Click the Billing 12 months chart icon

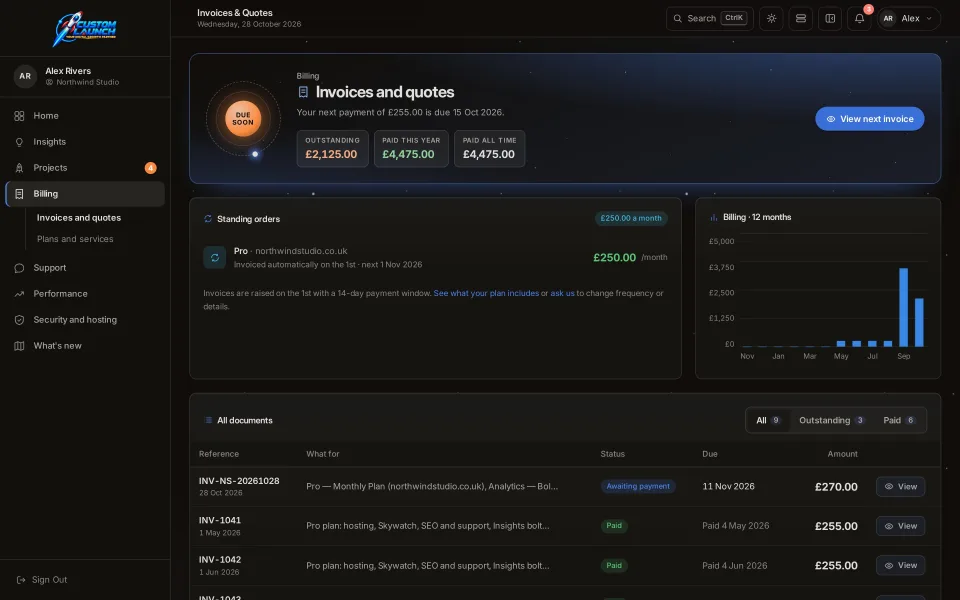click(x=713, y=217)
